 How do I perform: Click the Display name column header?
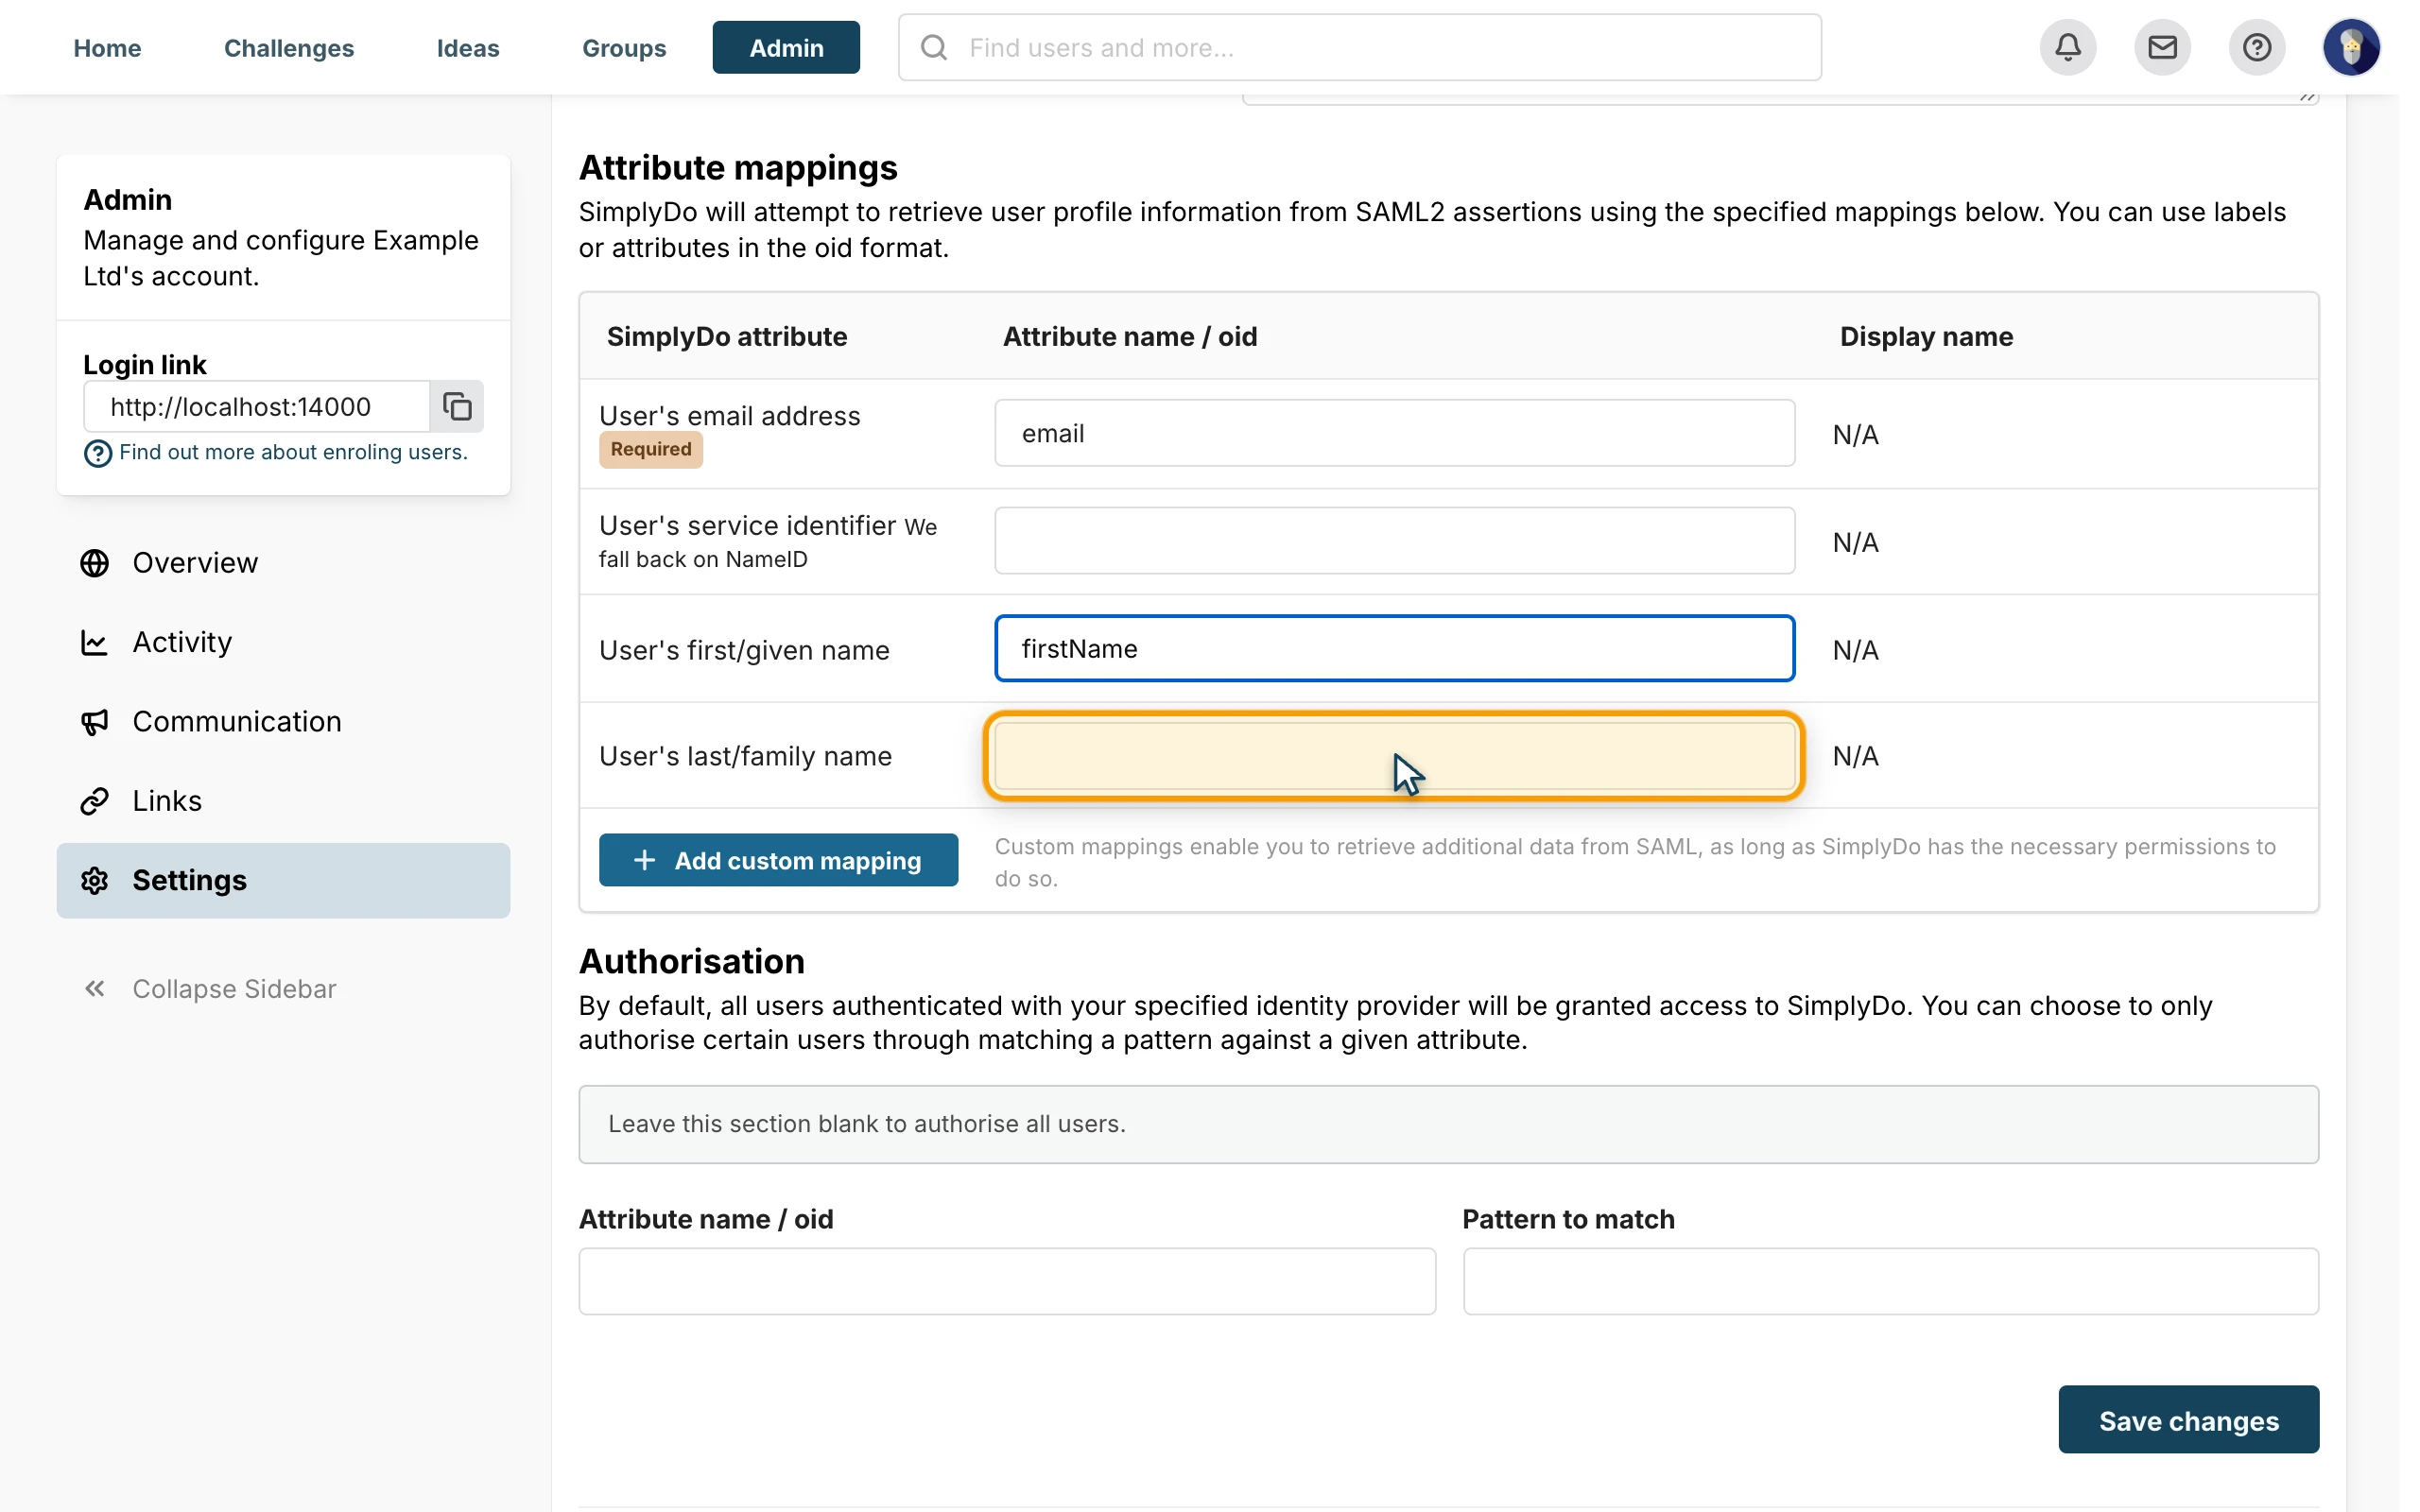click(x=1926, y=336)
